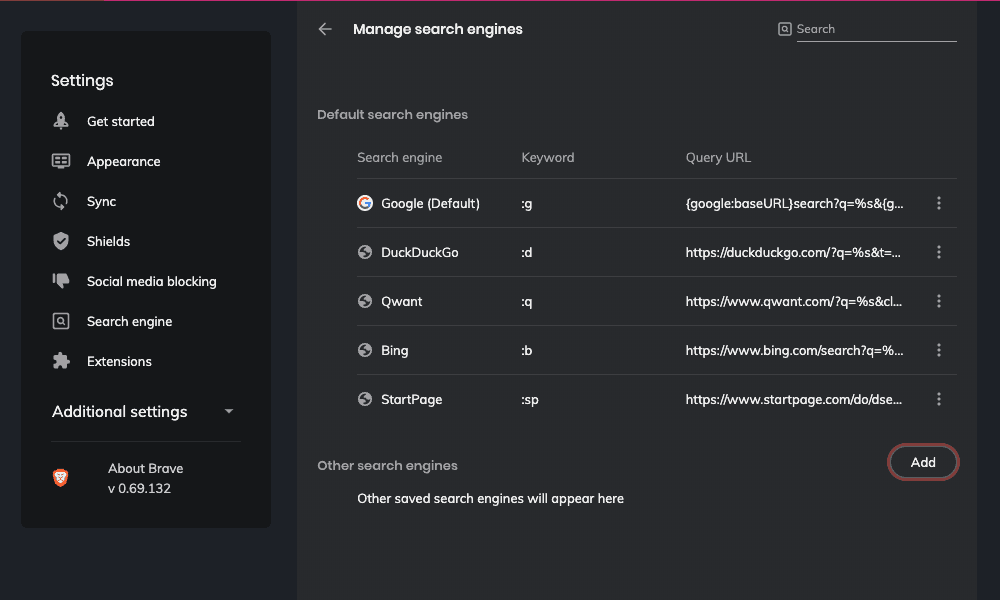
Task: Open Sync settings
Action: click(101, 201)
